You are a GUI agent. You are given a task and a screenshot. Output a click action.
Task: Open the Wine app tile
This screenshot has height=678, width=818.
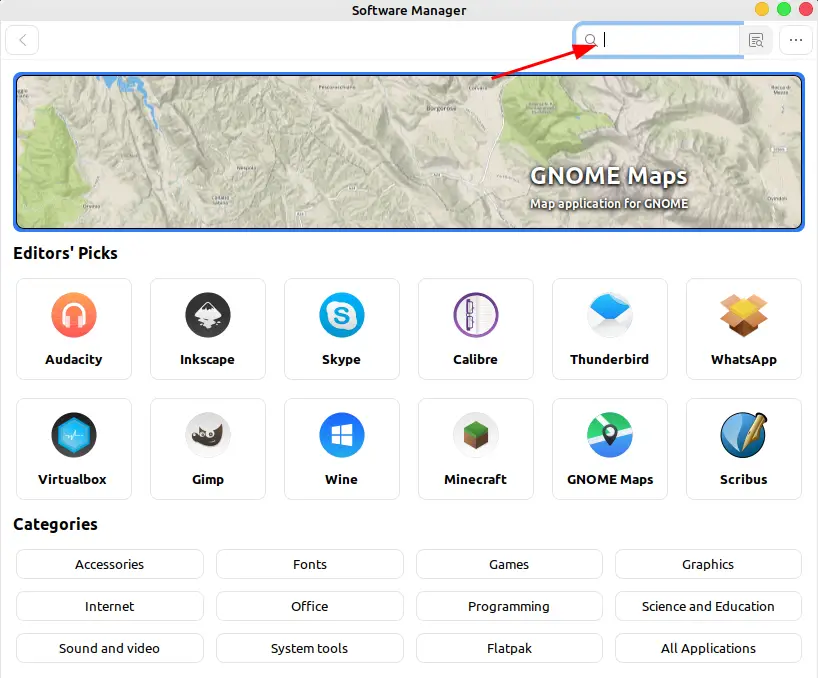[342, 449]
